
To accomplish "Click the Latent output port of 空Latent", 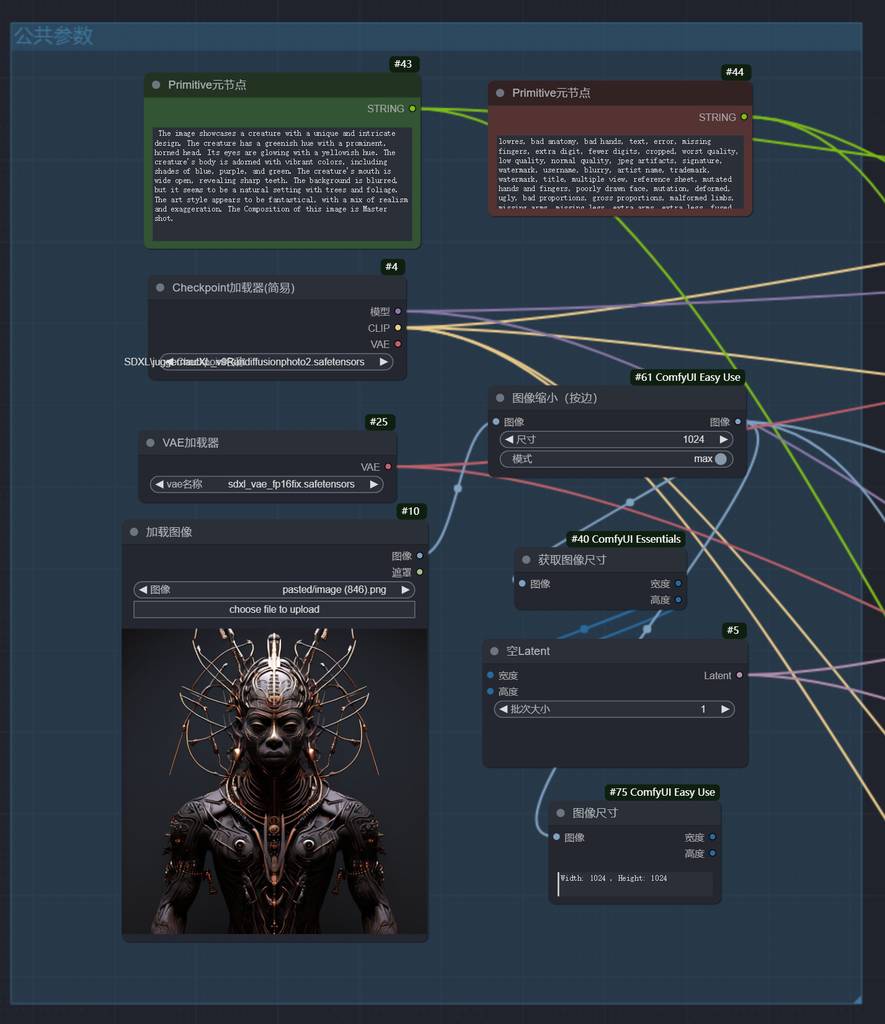I will coord(739,676).
